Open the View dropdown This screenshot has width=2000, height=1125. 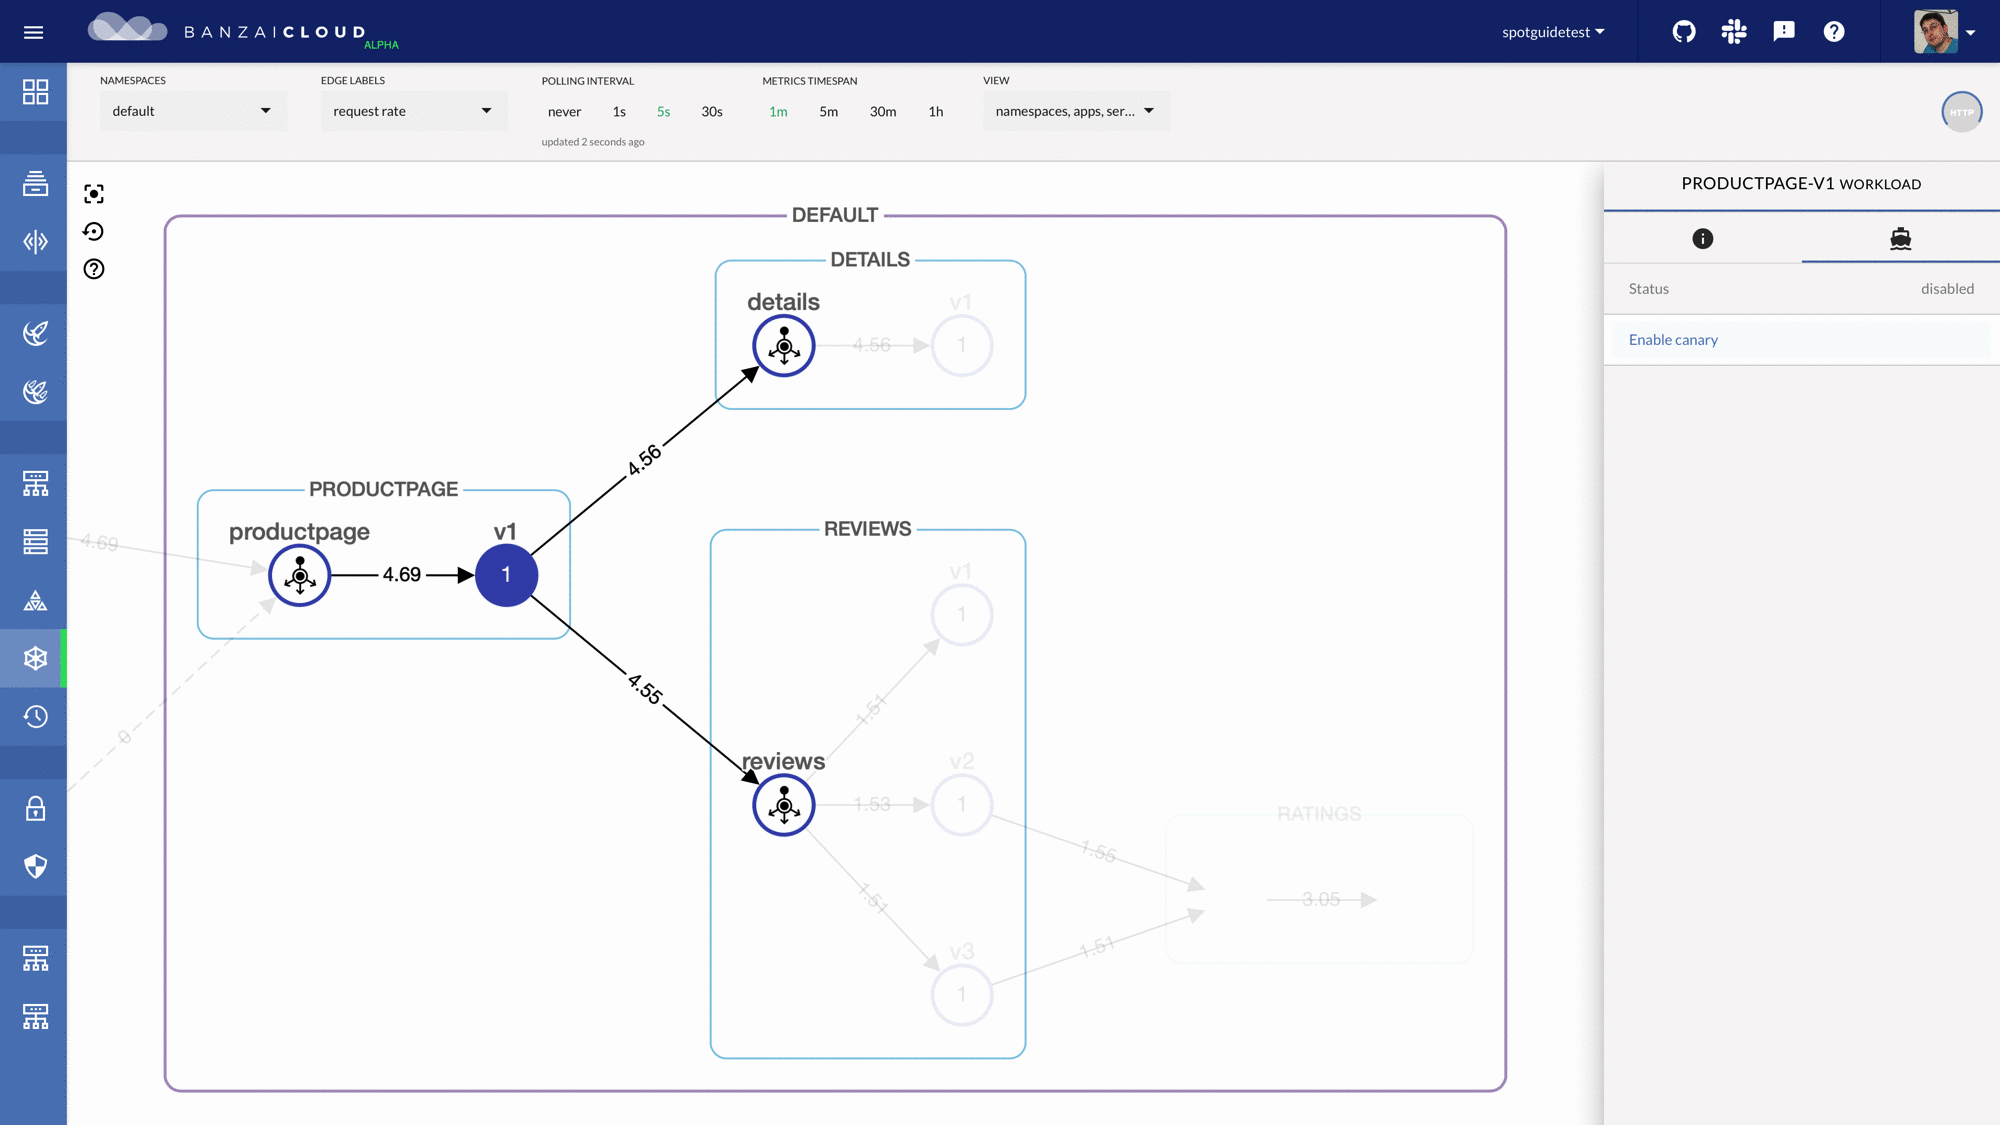pos(1076,111)
